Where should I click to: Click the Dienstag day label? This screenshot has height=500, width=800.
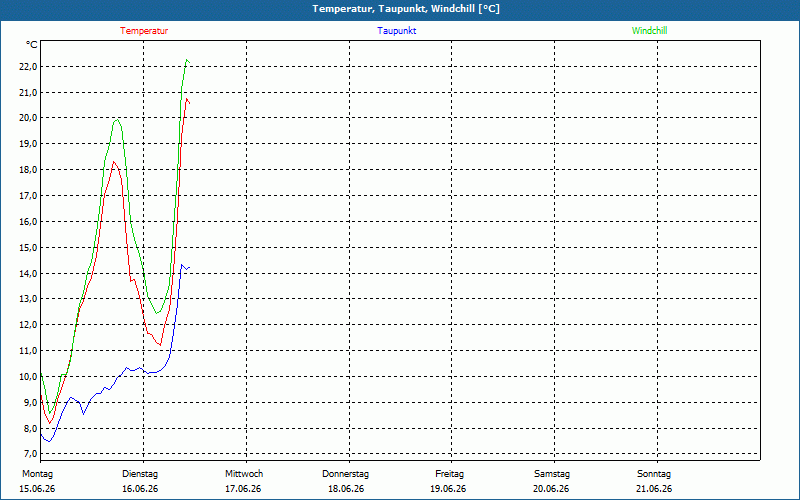tap(140, 474)
